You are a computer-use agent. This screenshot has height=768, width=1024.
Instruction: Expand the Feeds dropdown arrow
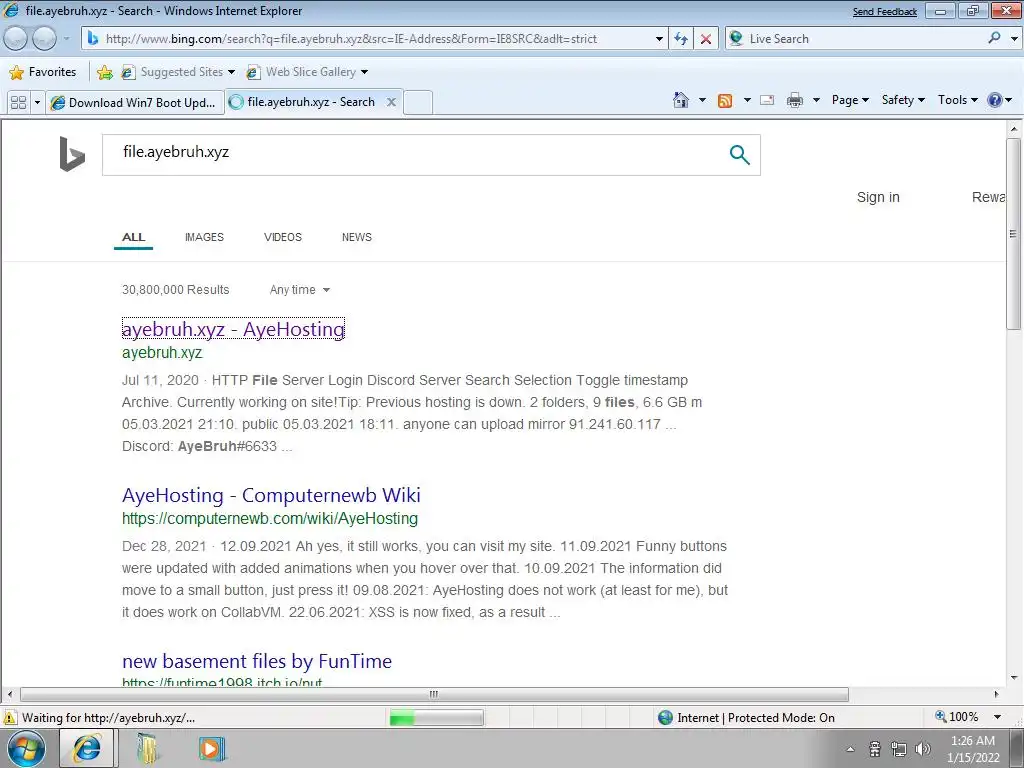746,100
